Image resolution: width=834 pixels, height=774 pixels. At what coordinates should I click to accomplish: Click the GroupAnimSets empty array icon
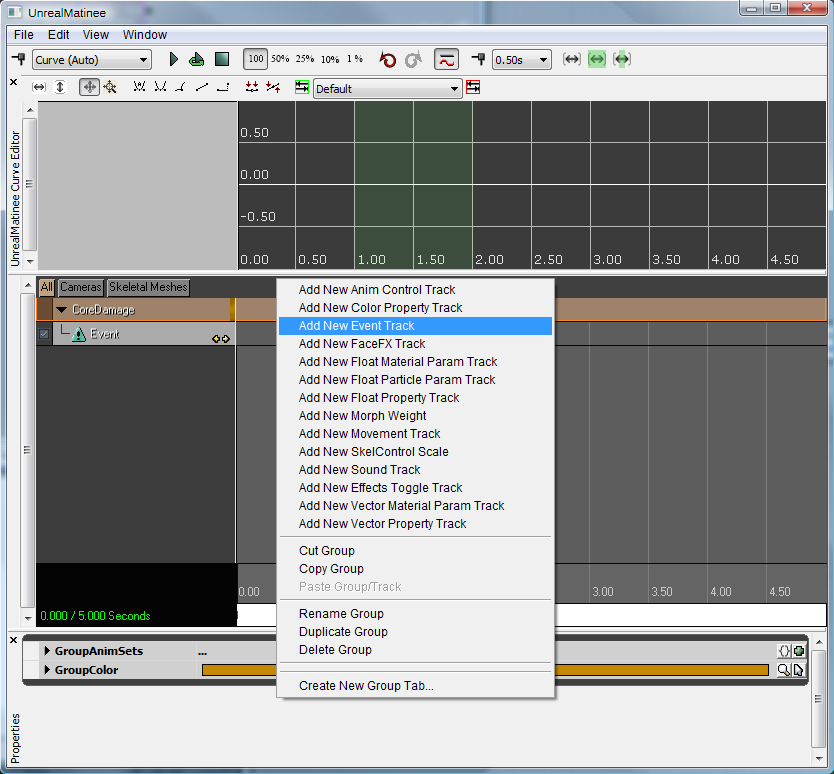[x=783, y=651]
